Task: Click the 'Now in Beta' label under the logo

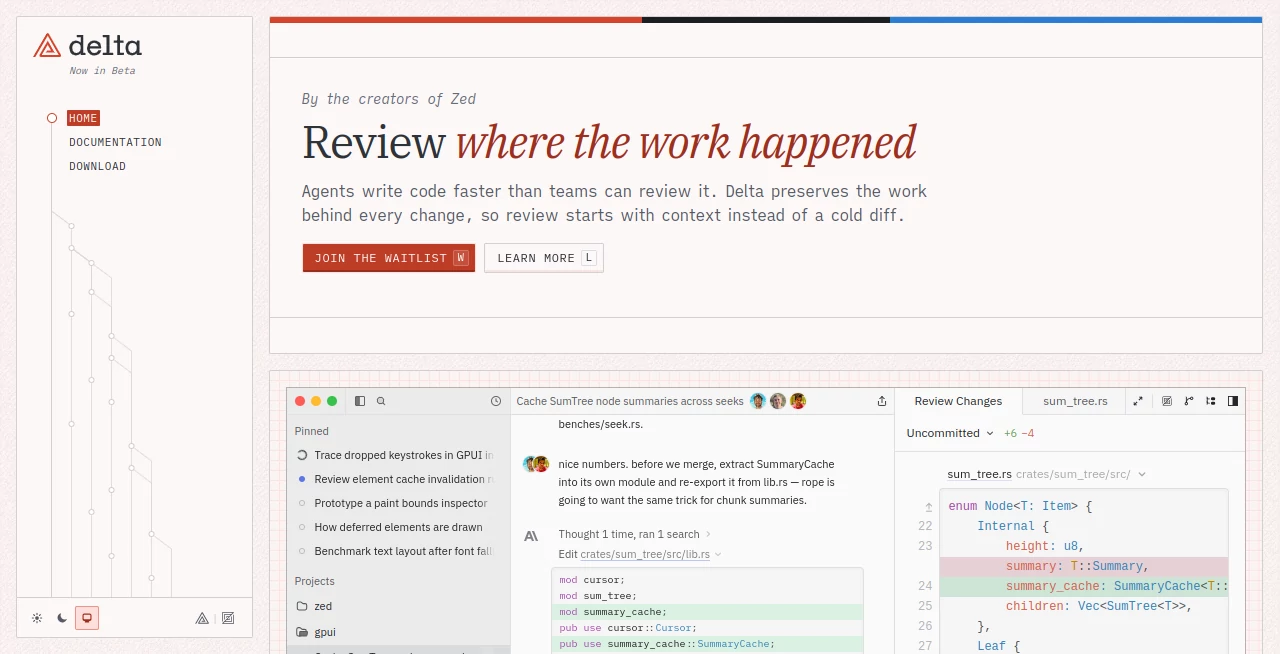Action: 102,71
